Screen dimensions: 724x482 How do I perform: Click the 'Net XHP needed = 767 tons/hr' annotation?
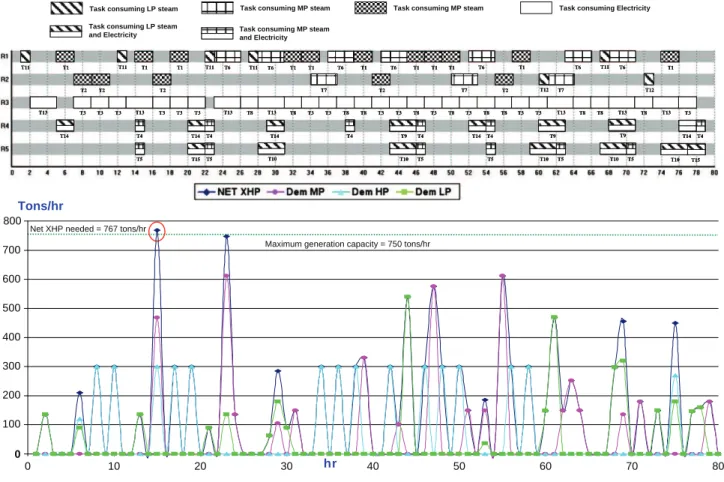(x=88, y=229)
